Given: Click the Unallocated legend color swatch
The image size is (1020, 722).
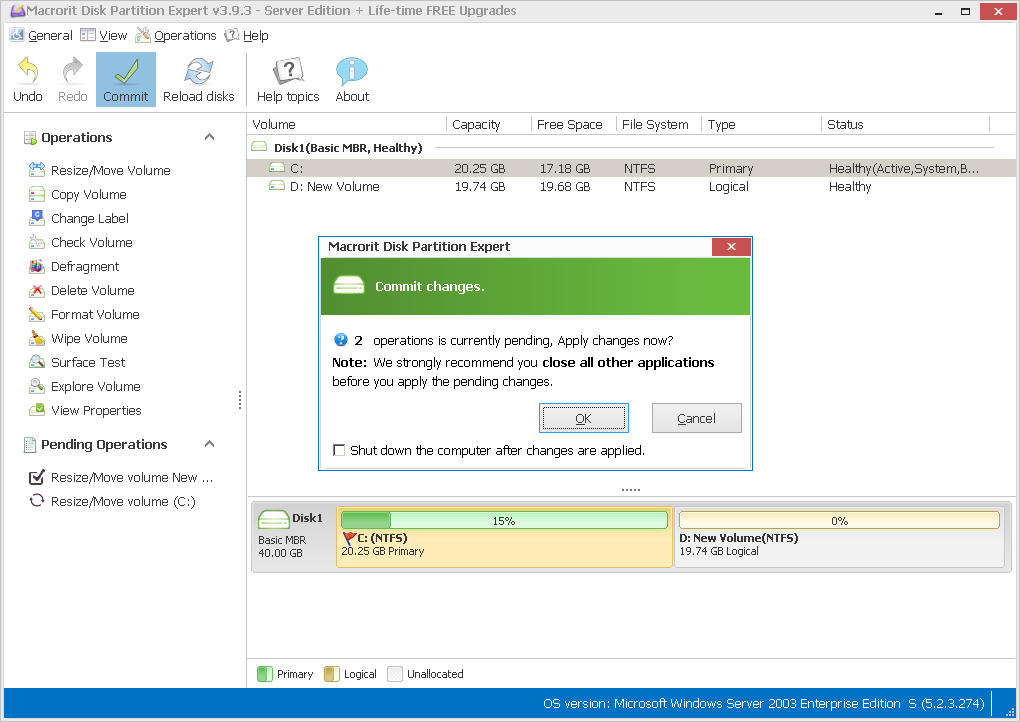Looking at the screenshot, I should [395, 674].
